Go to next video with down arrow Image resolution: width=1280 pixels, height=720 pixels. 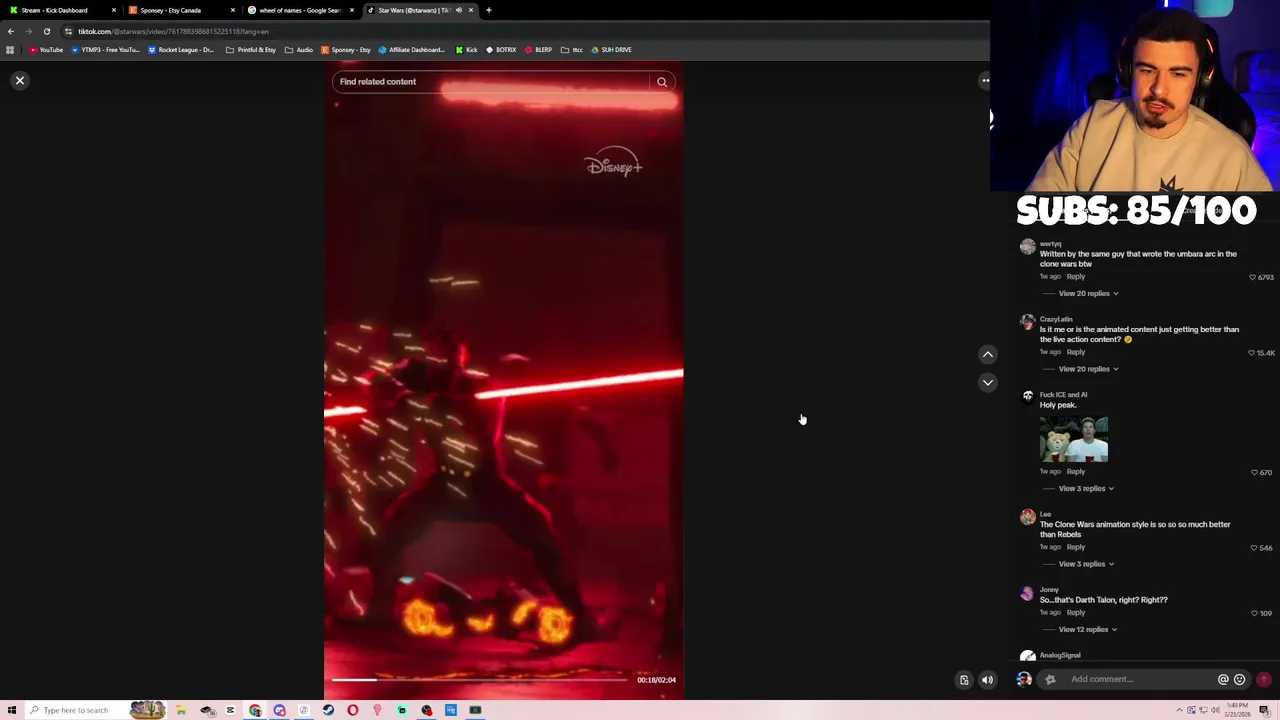[x=987, y=382]
